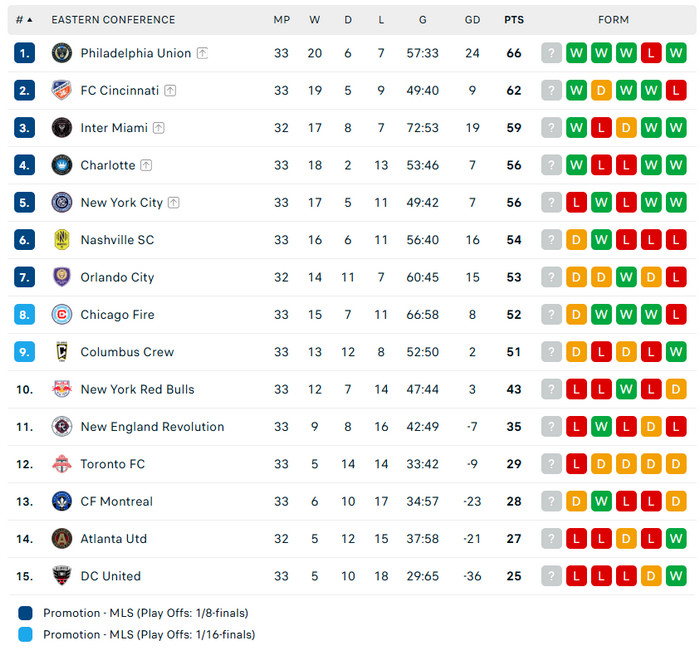Click CF Montreal's rank 13 position badge

click(25, 501)
